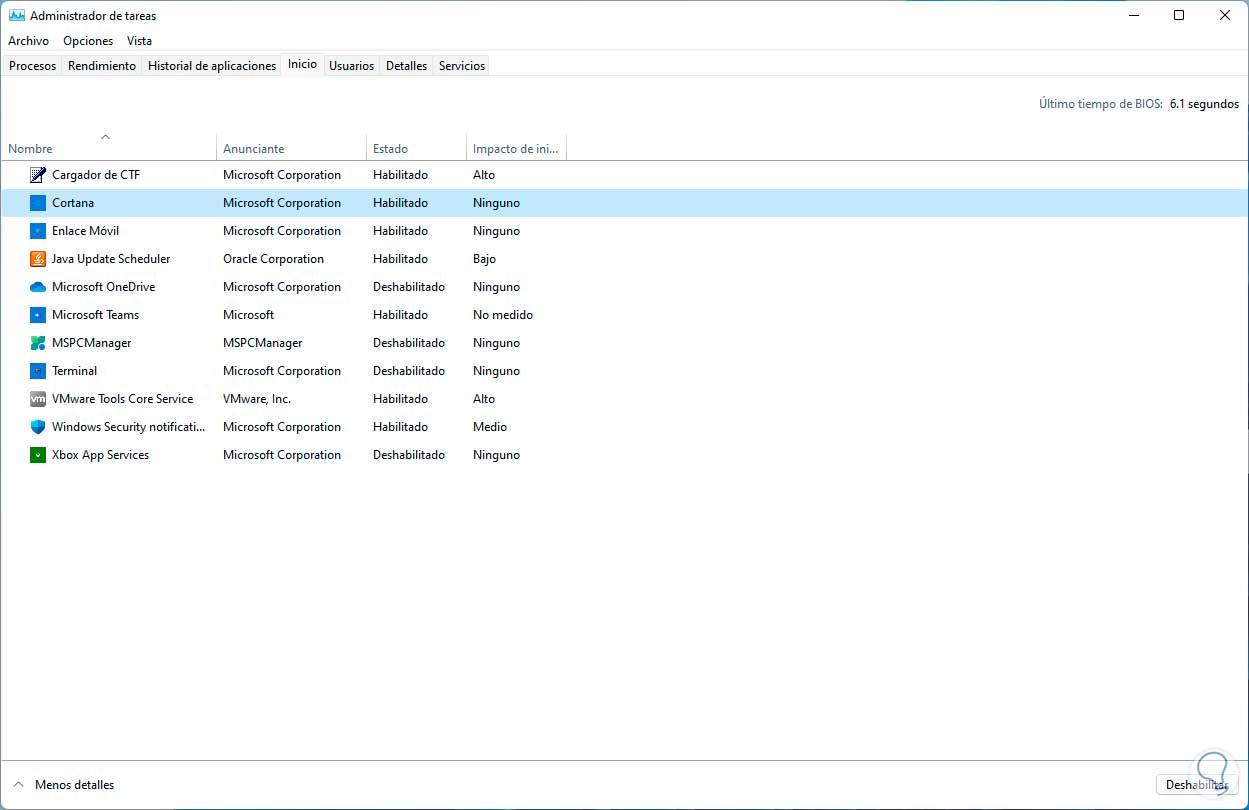
Task: Go to the Servicios tab
Action: tap(462, 66)
